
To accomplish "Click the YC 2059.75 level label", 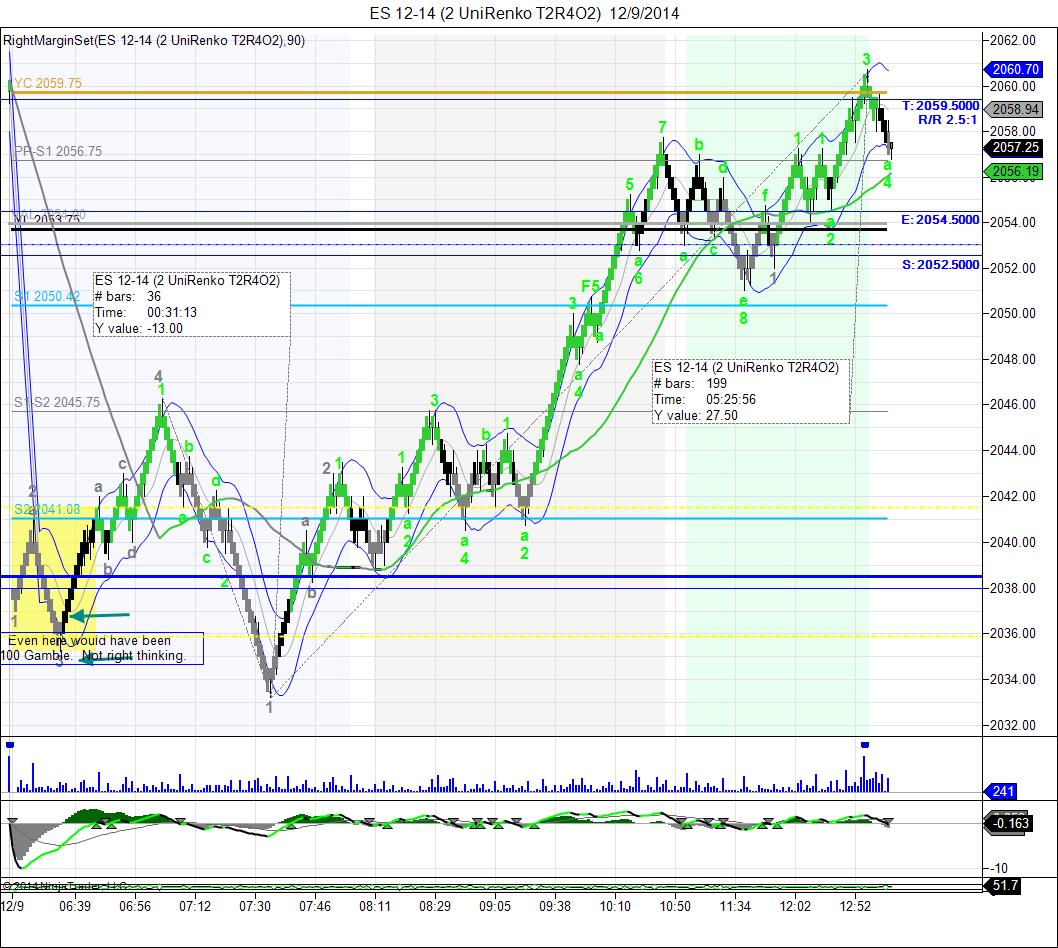I will (48, 83).
